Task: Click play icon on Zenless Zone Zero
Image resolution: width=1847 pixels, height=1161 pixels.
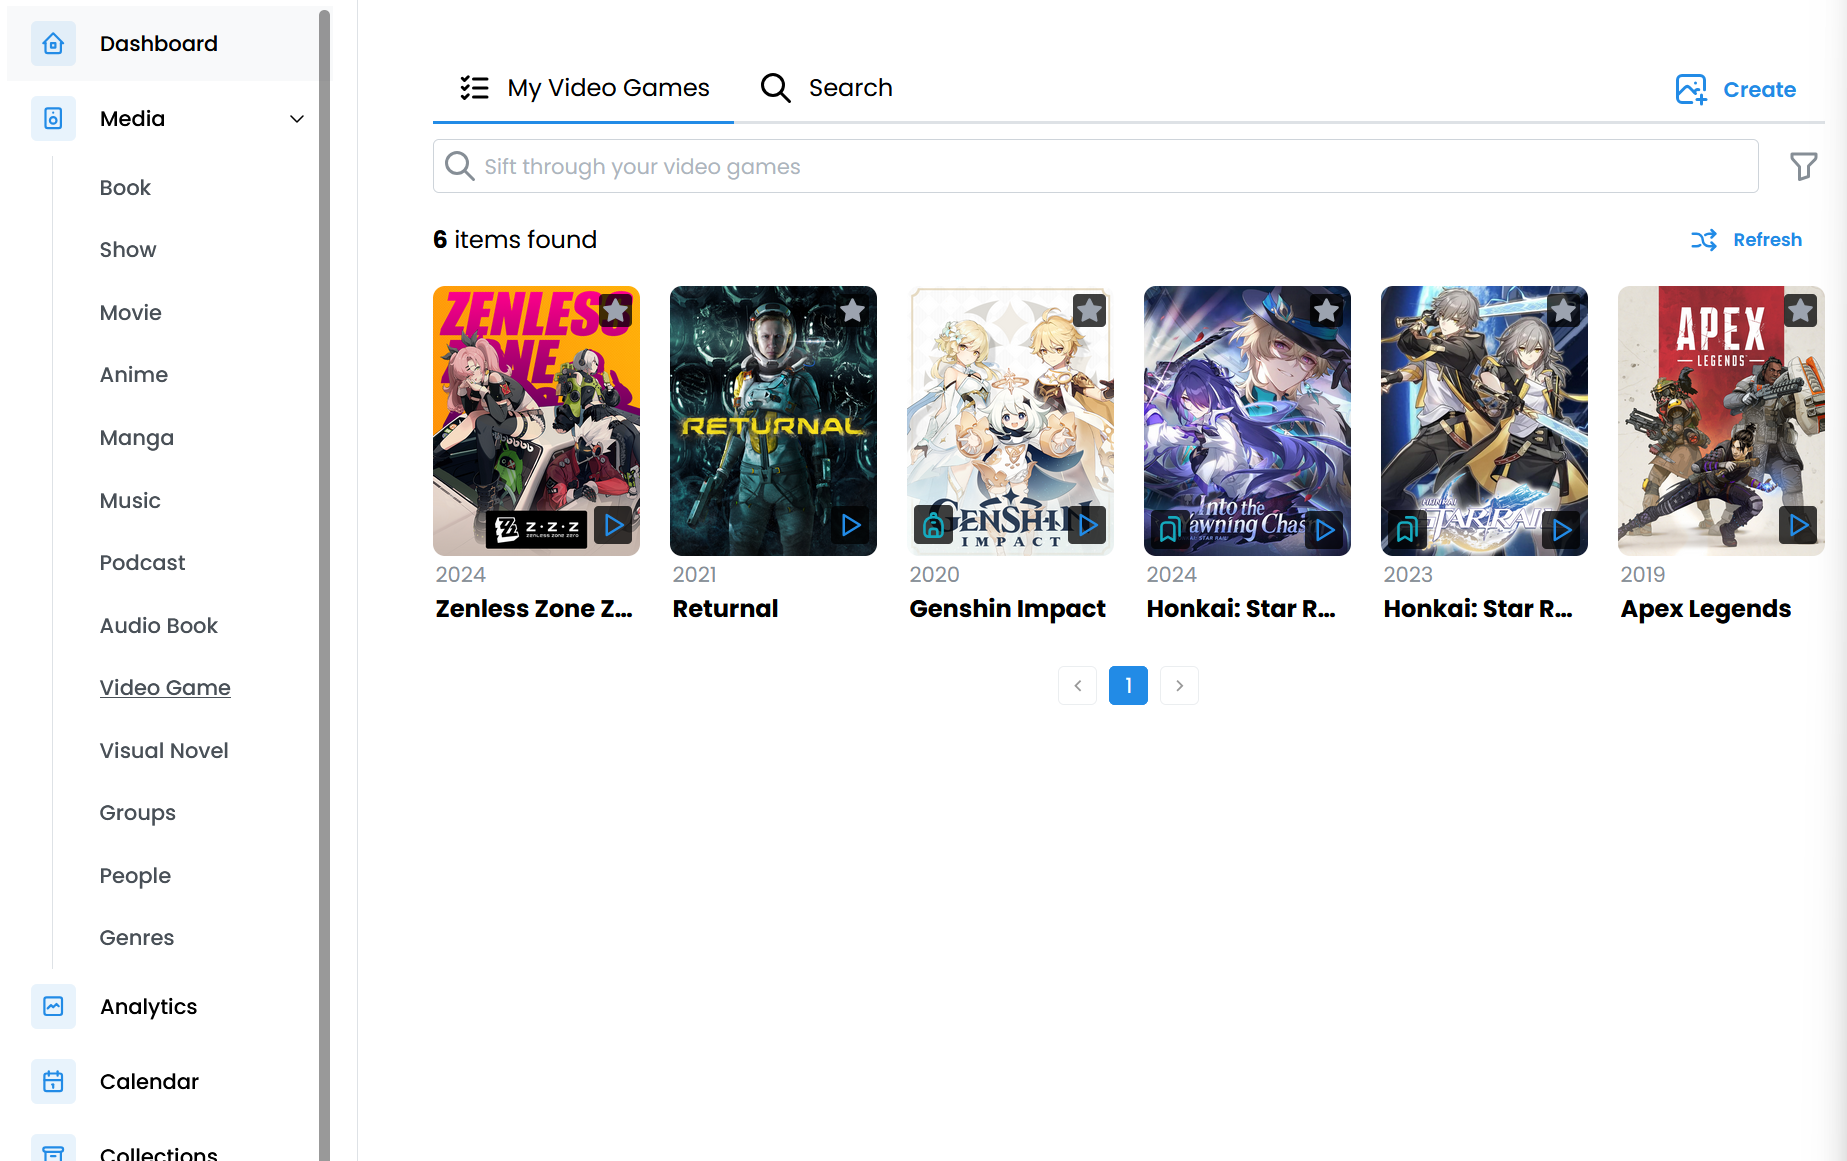Action: pyautogui.click(x=614, y=525)
